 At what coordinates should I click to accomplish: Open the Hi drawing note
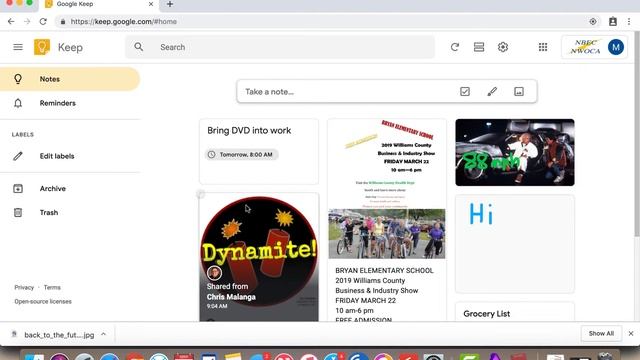515,244
